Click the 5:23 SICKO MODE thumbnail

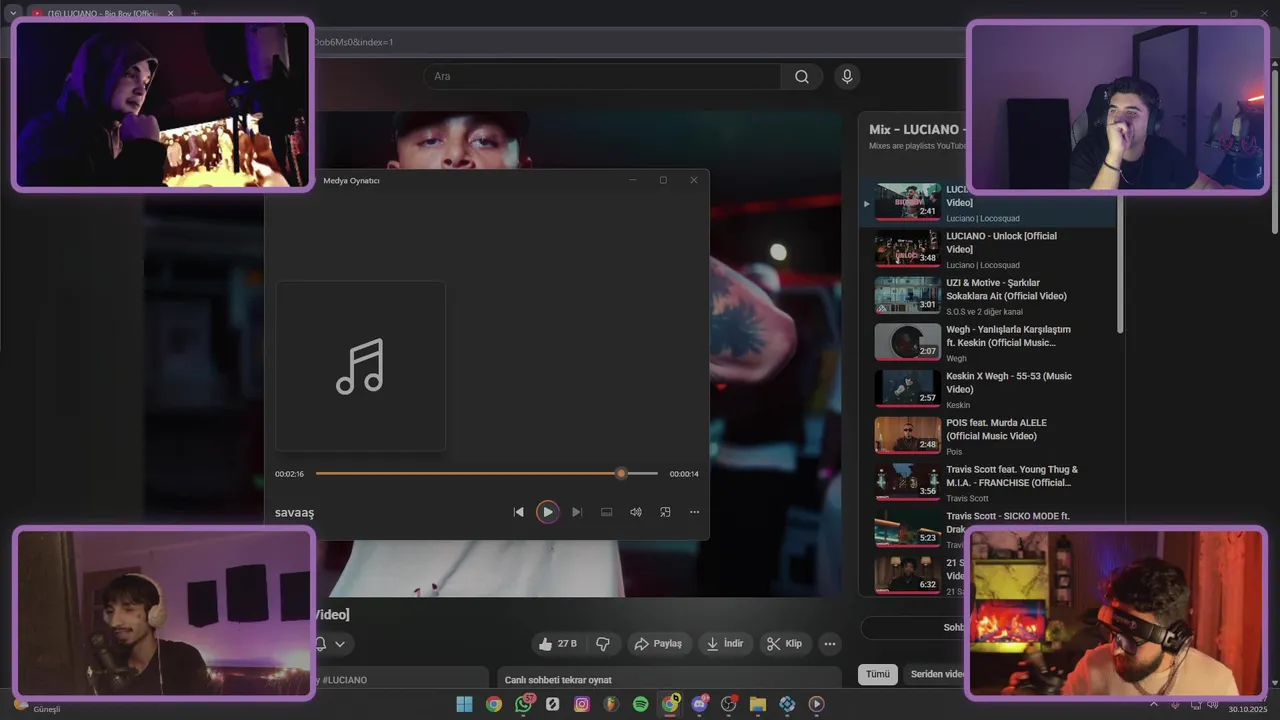(907, 529)
